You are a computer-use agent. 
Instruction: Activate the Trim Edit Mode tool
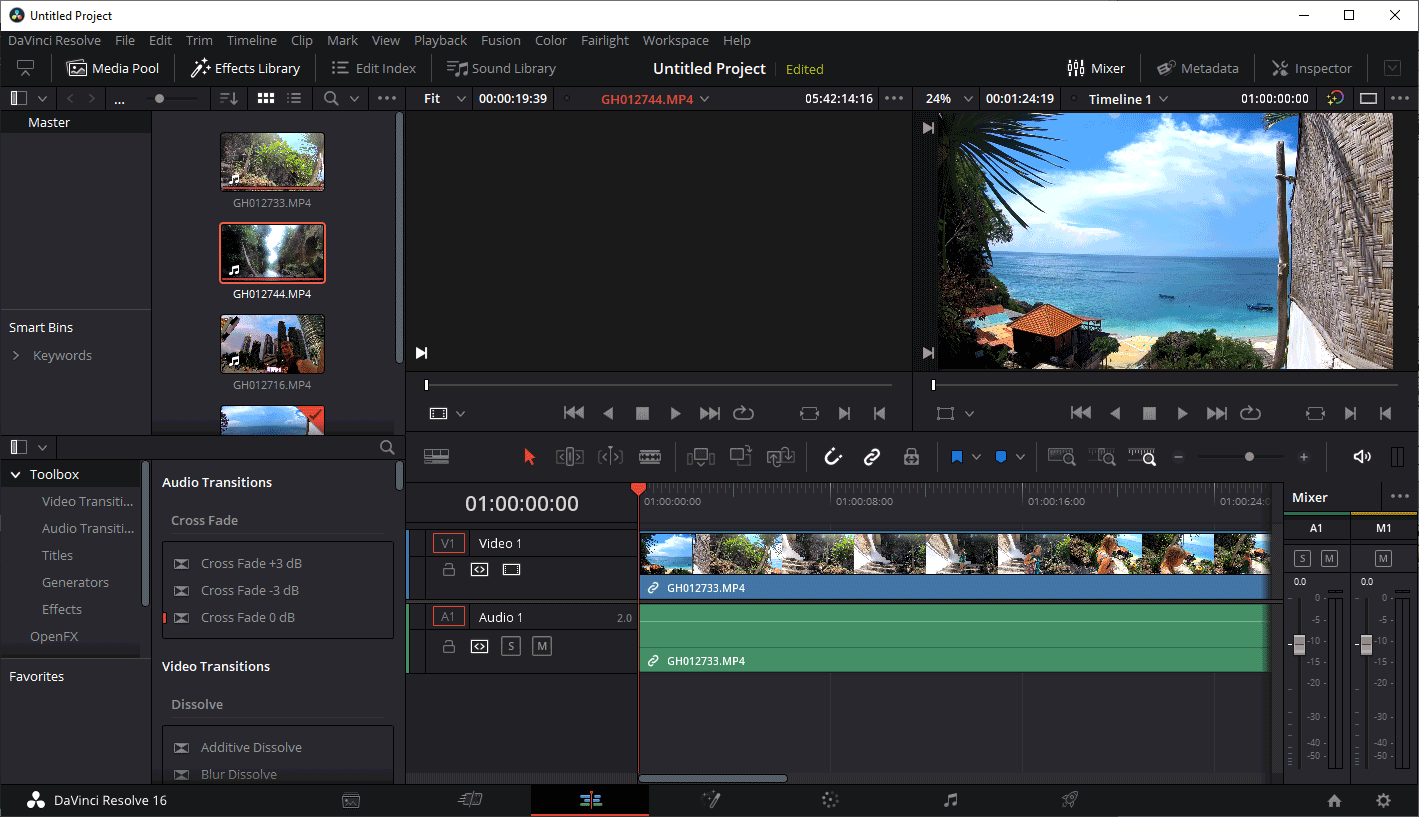pyautogui.click(x=570, y=457)
